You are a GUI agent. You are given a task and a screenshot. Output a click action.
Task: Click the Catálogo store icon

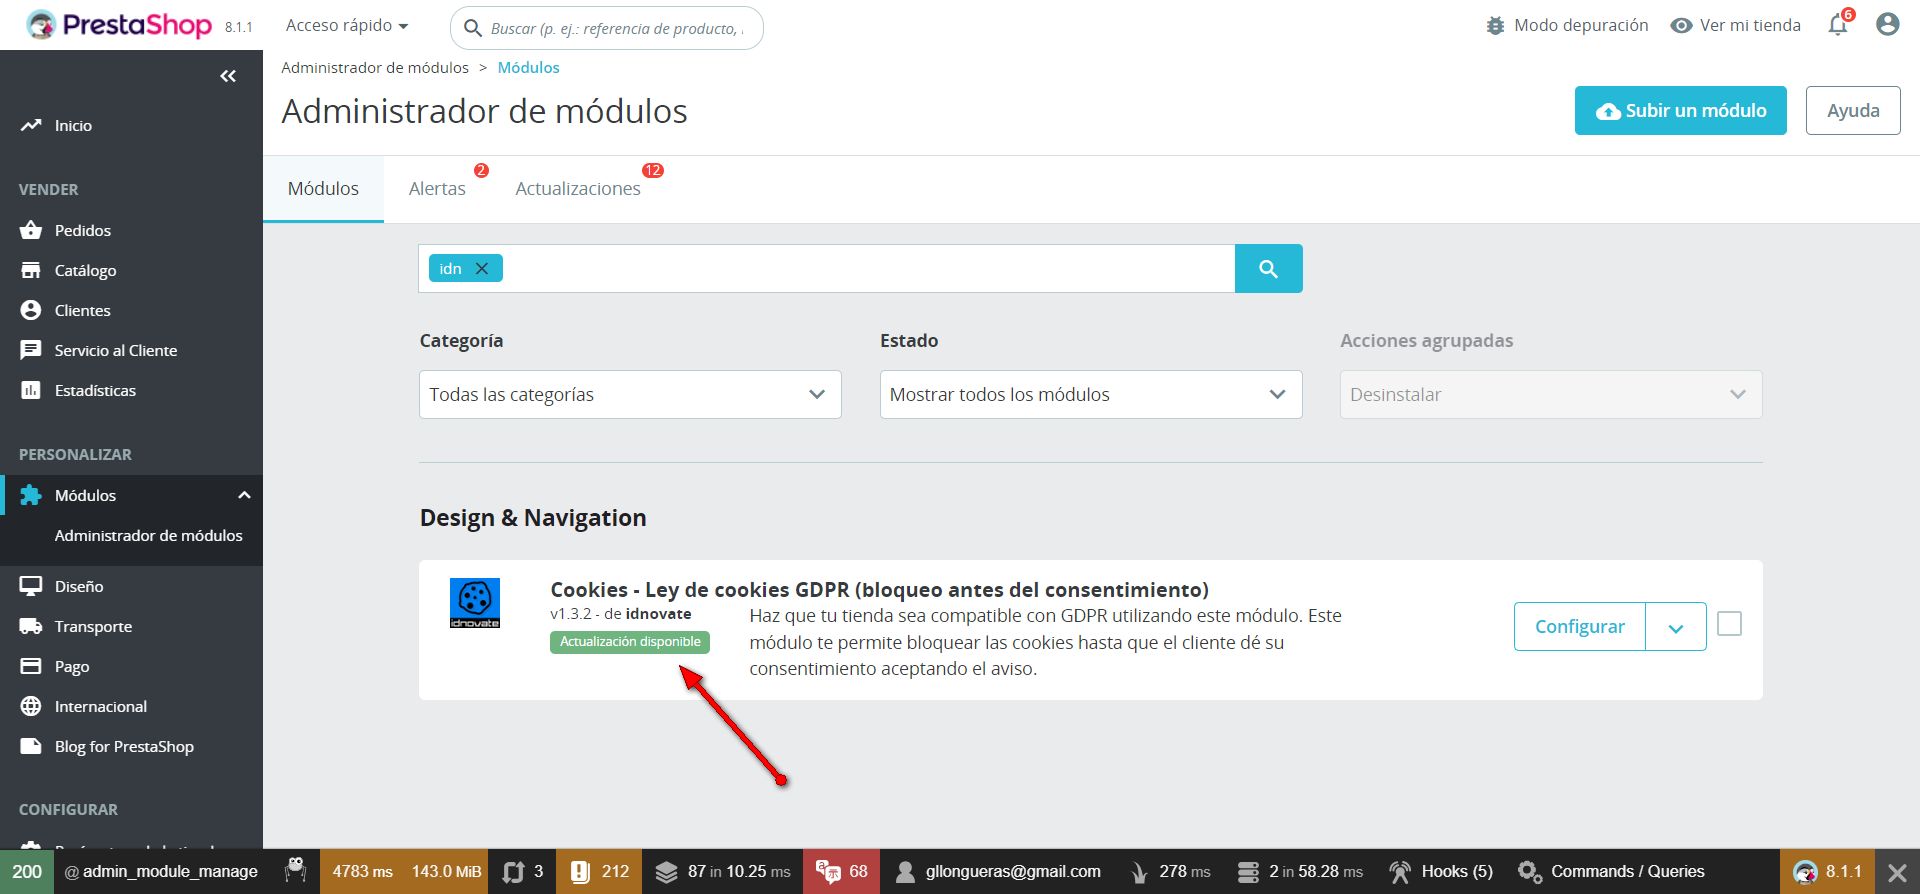pyautogui.click(x=31, y=270)
